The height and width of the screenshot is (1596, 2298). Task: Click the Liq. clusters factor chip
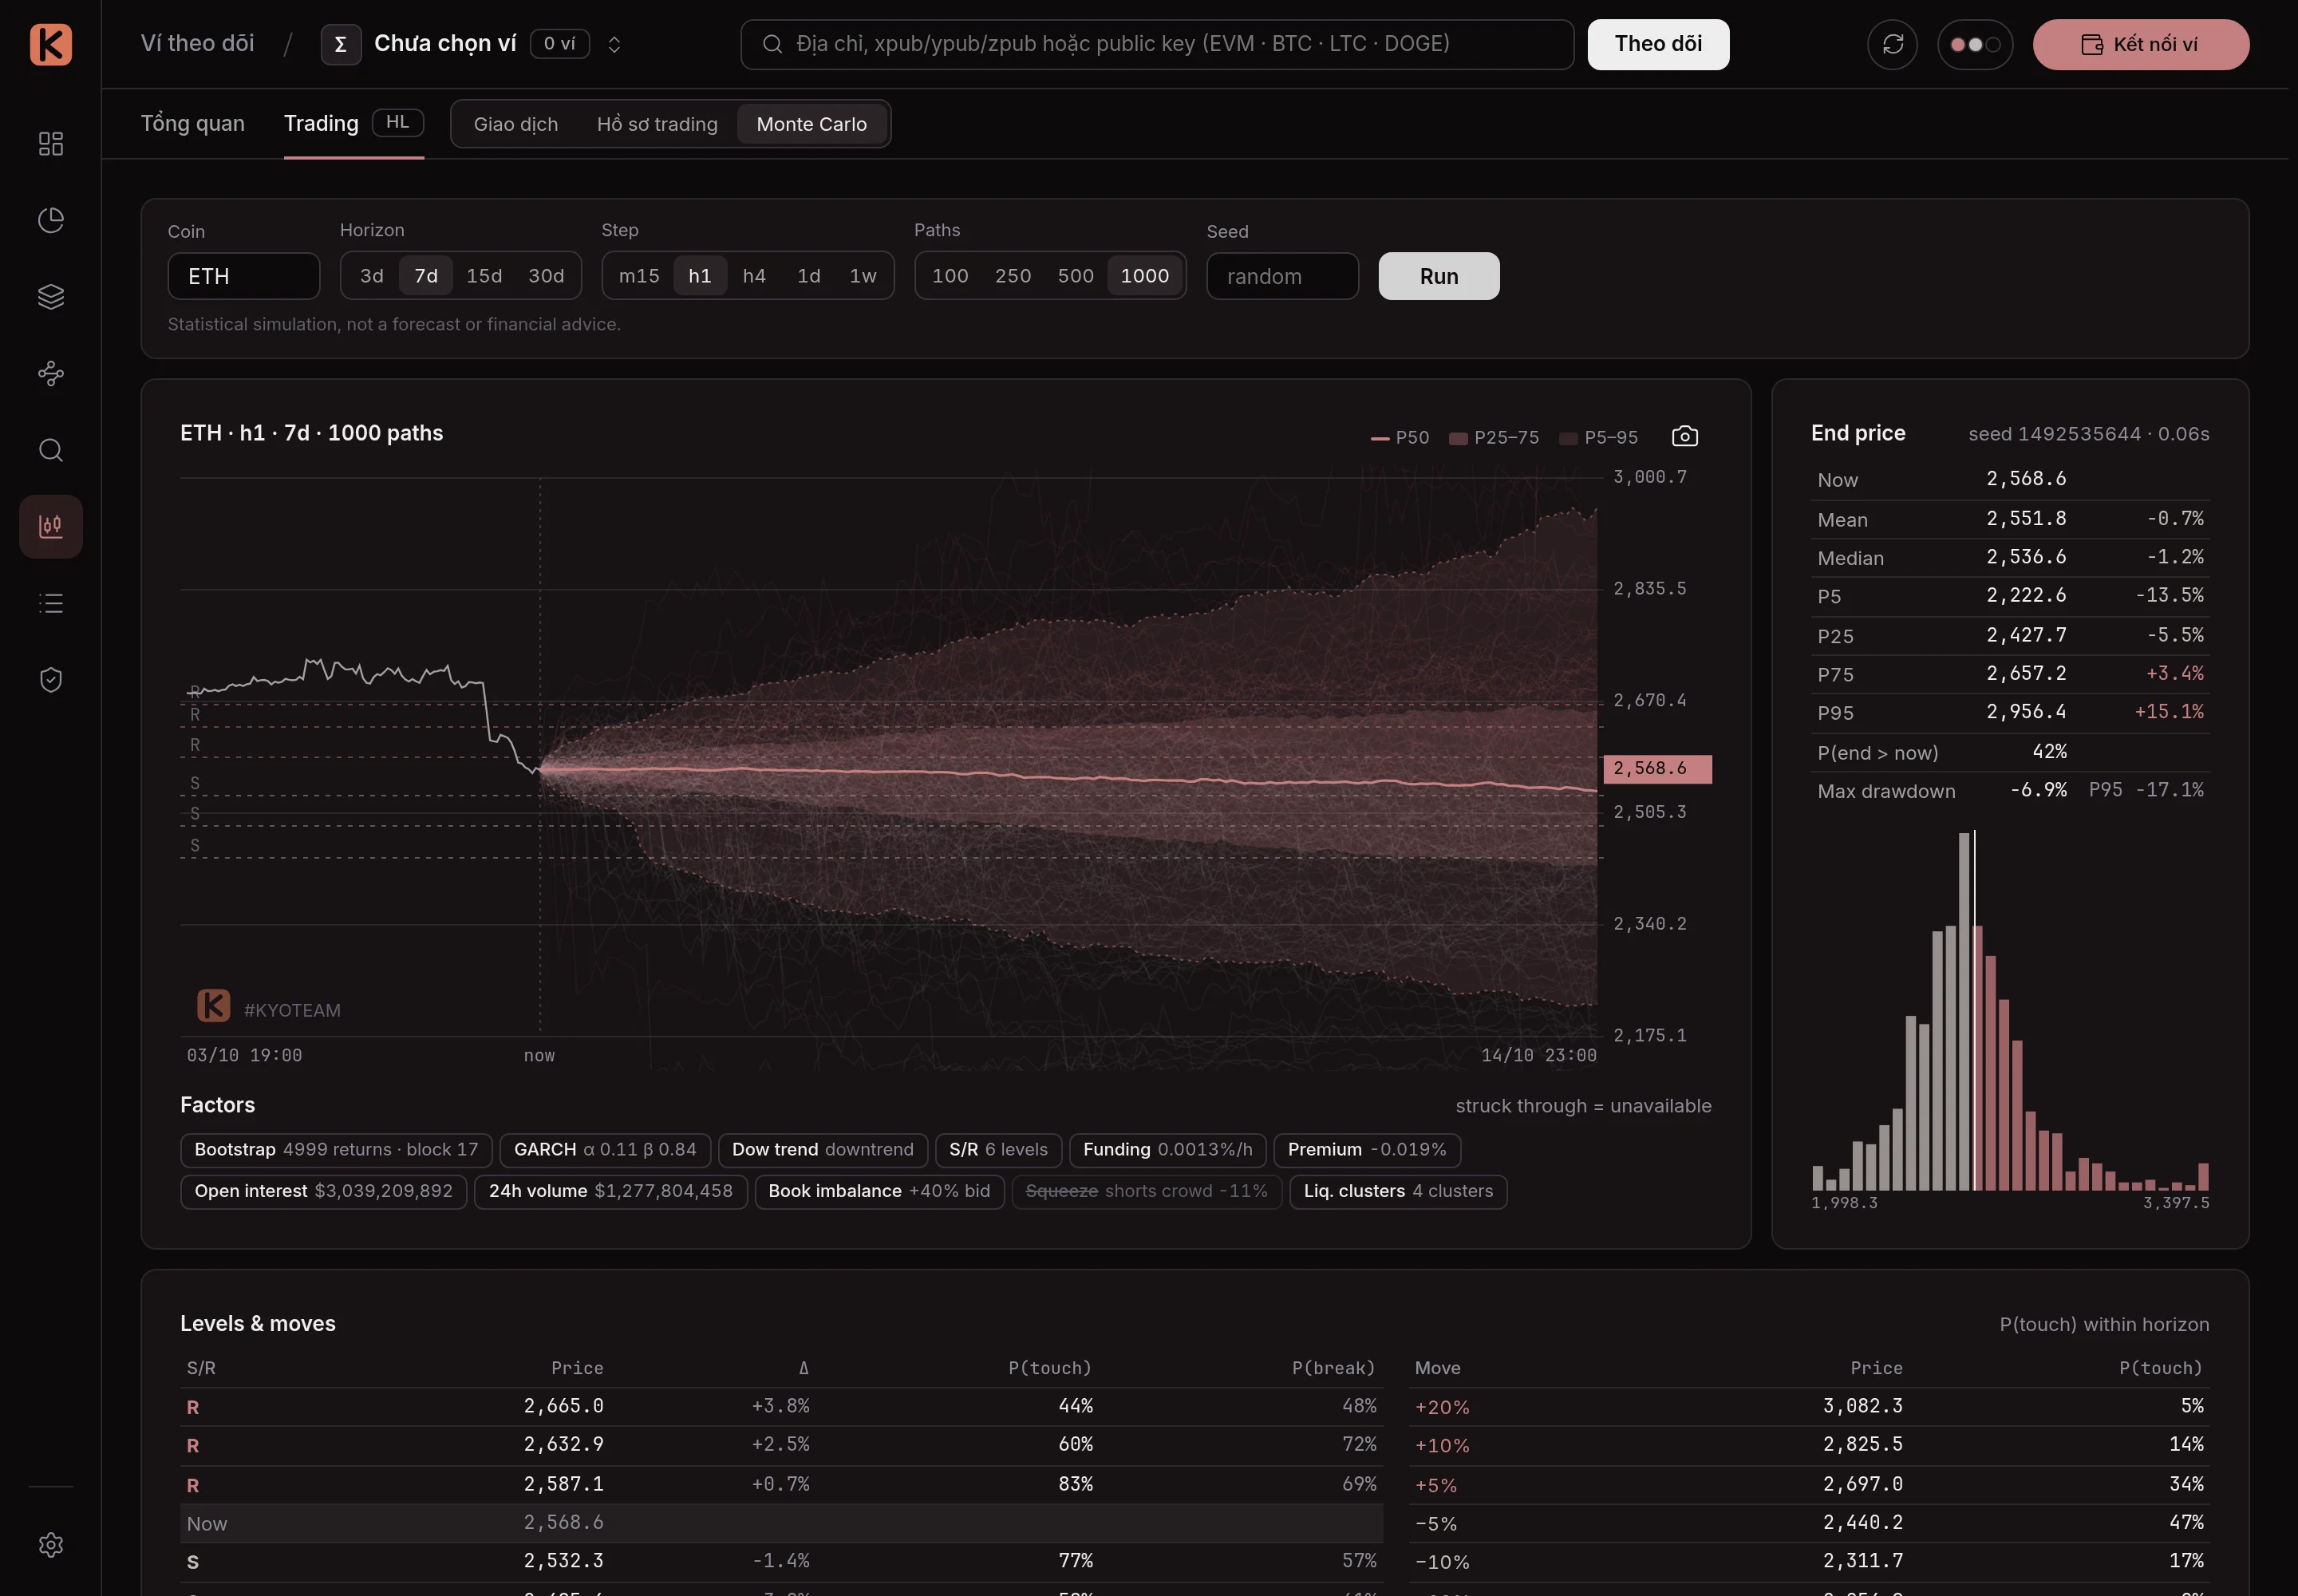coord(1398,1191)
